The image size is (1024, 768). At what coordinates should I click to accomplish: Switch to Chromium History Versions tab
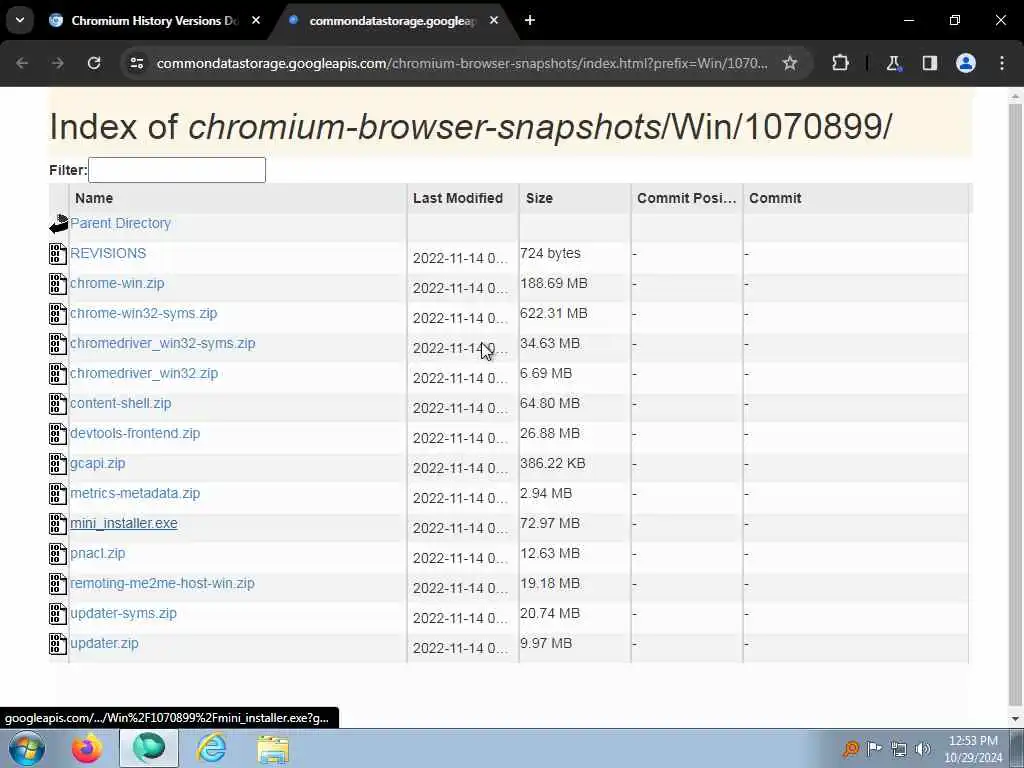[155, 21]
